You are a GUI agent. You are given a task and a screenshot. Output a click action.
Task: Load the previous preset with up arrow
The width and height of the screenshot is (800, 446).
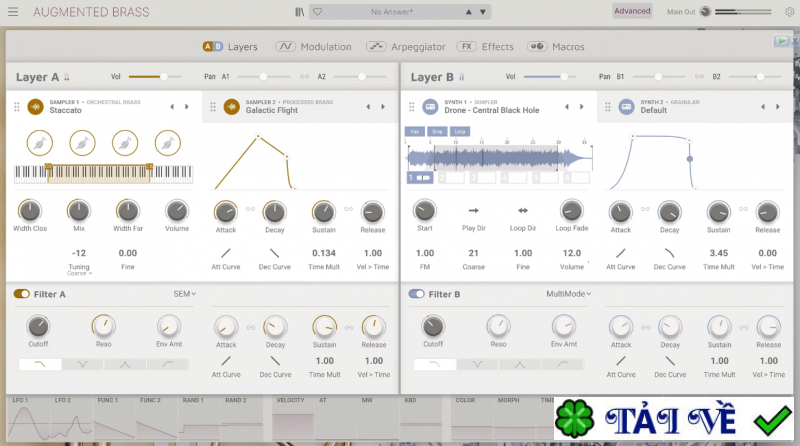pos(468,12)
